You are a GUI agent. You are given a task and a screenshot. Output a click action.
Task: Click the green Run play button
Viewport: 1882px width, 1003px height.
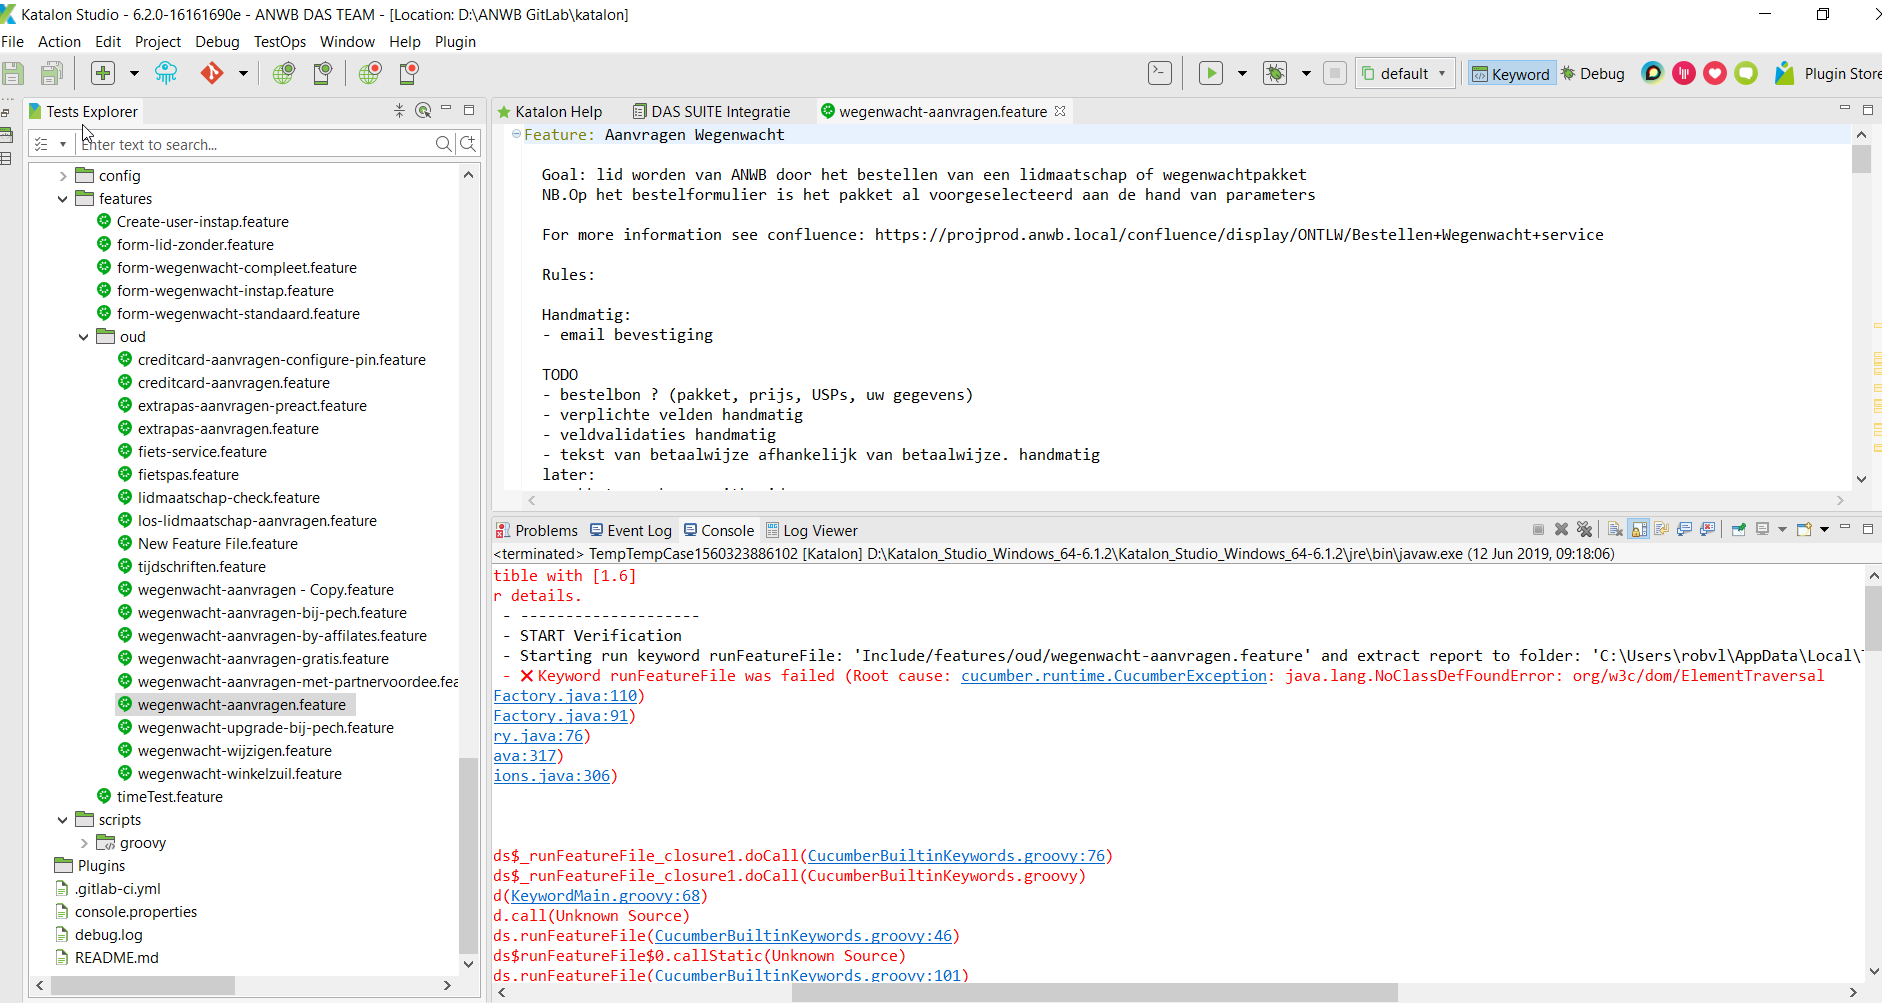[x=1211, y=73]
